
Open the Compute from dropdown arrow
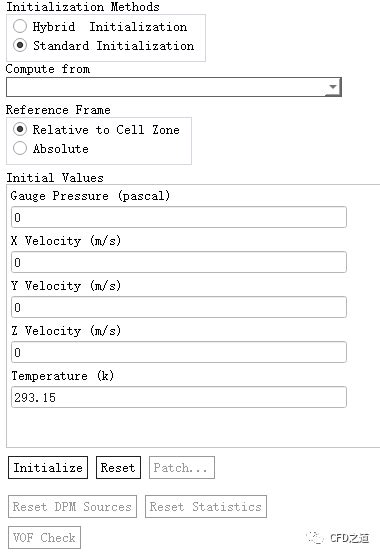333,87
